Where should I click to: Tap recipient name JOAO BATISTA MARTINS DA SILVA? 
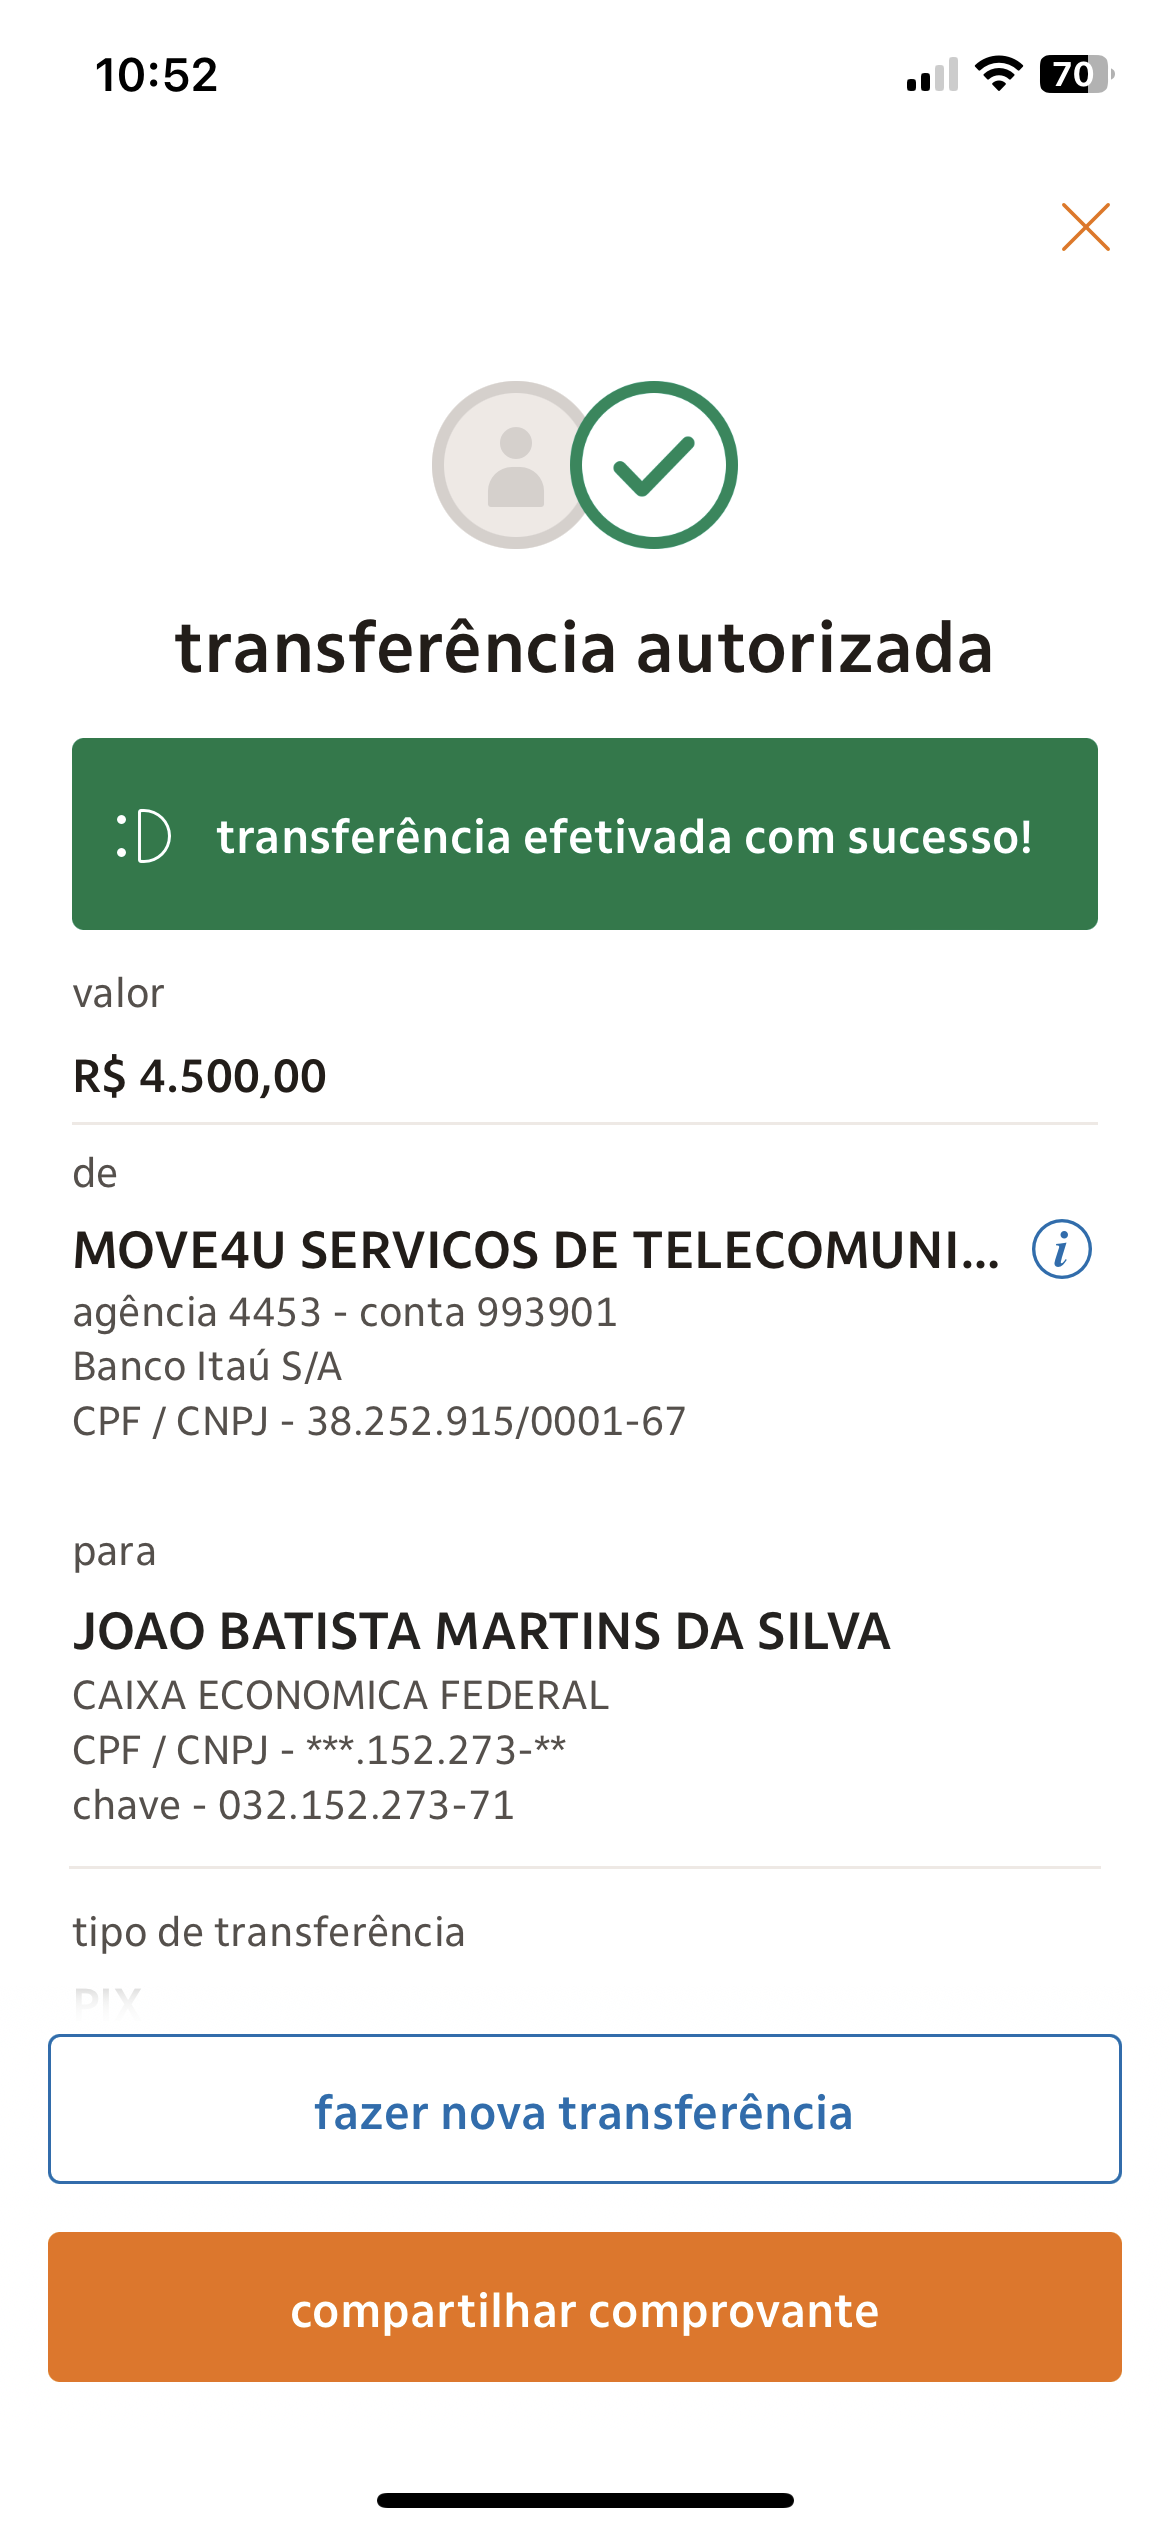pyautogui.click(x=482, y=1631)
